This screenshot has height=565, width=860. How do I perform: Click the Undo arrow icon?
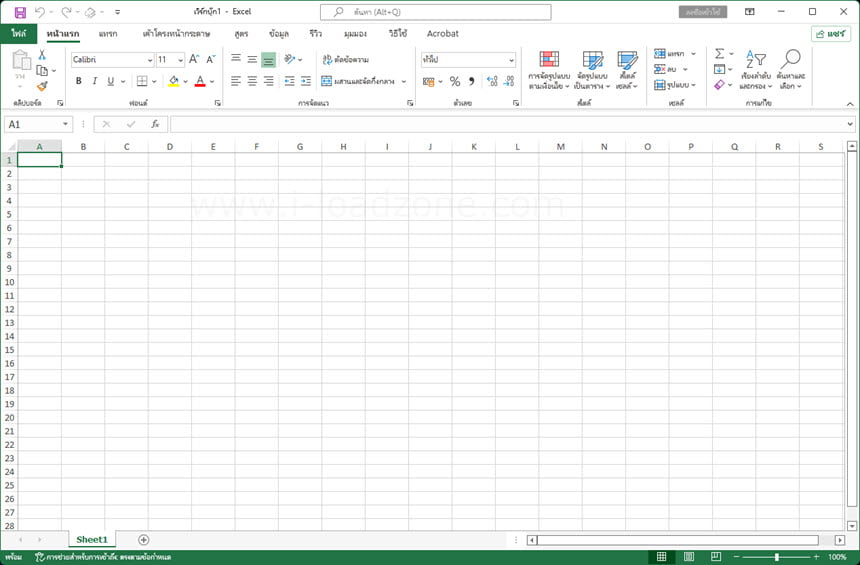coord(40,12)
